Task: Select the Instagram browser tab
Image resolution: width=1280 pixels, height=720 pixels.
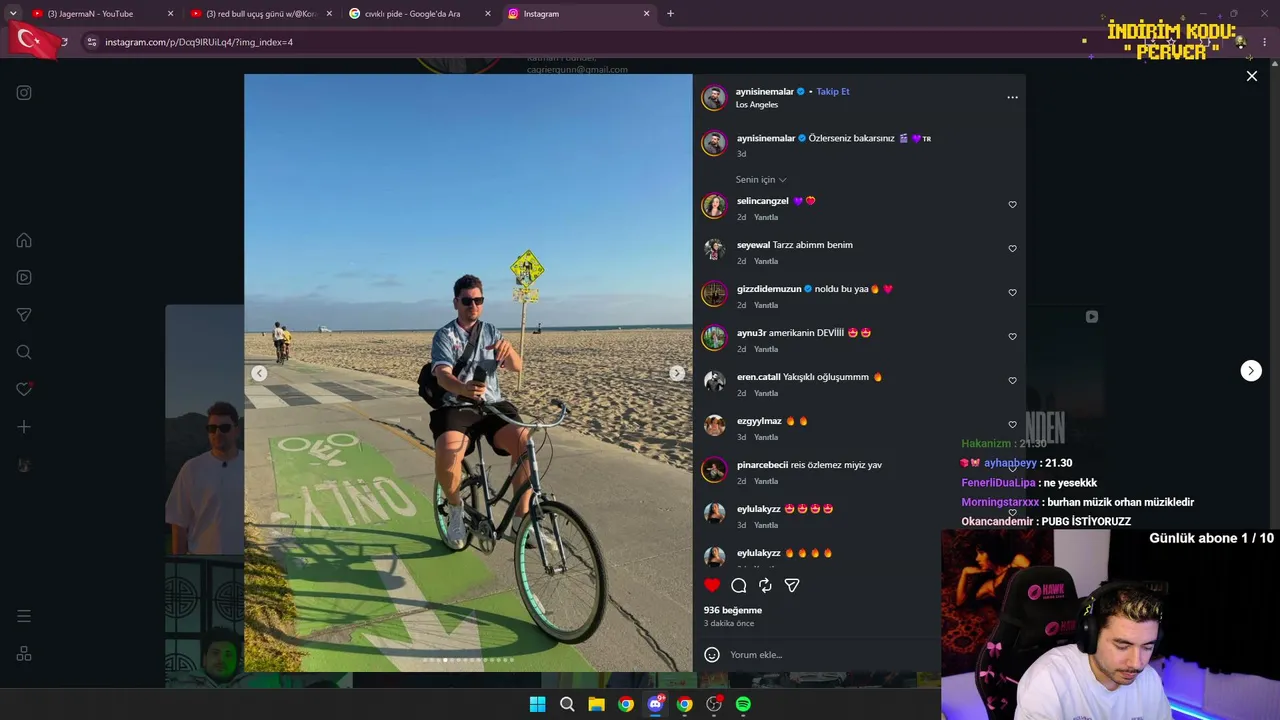Action: point(579,14)
